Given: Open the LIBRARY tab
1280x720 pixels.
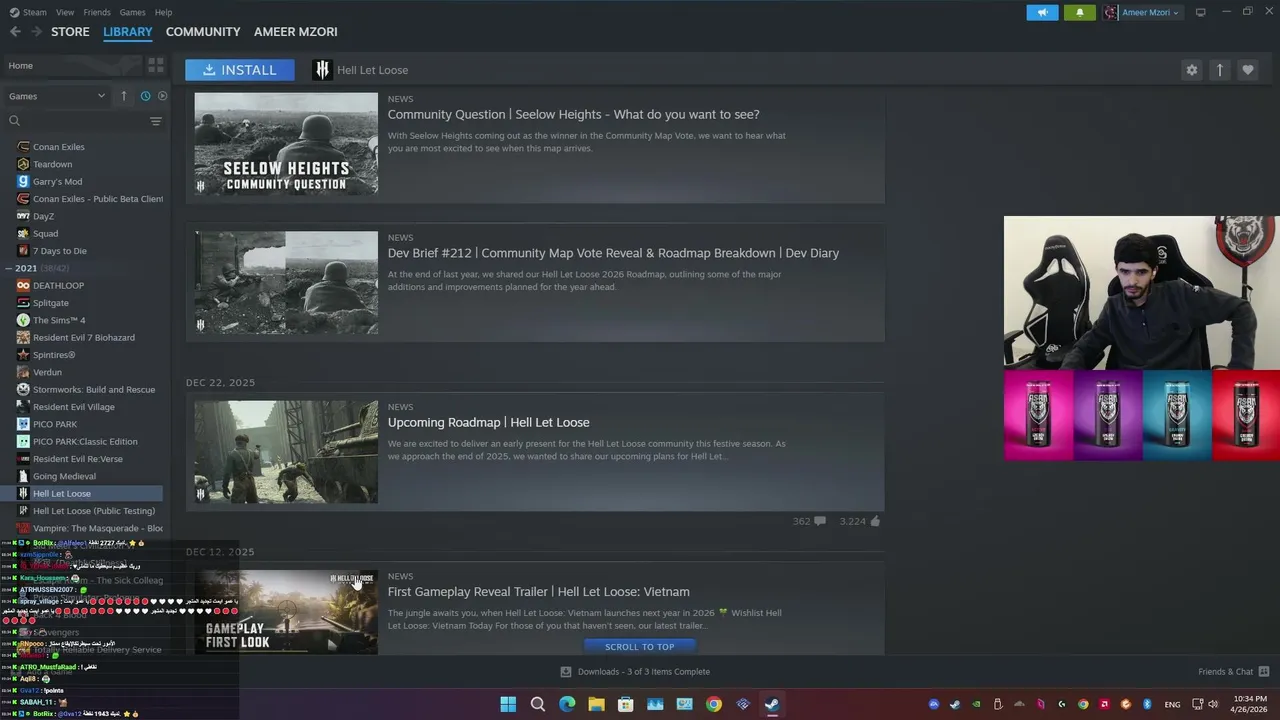Looking at the screenshot, I should (x=128, y=32).
